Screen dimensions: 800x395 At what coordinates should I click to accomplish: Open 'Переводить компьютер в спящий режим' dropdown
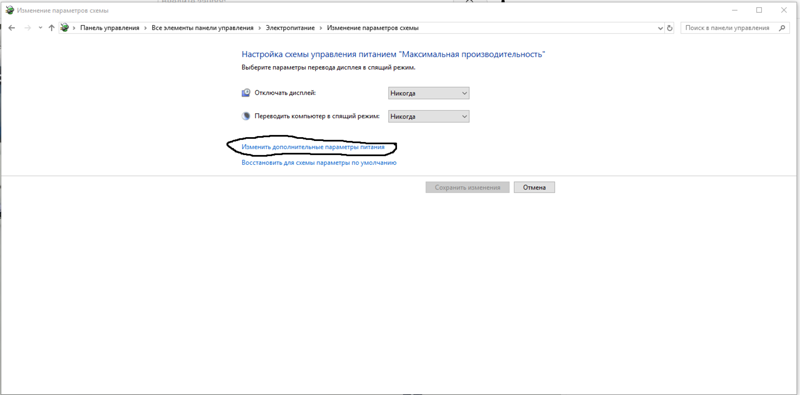[429, 116]
